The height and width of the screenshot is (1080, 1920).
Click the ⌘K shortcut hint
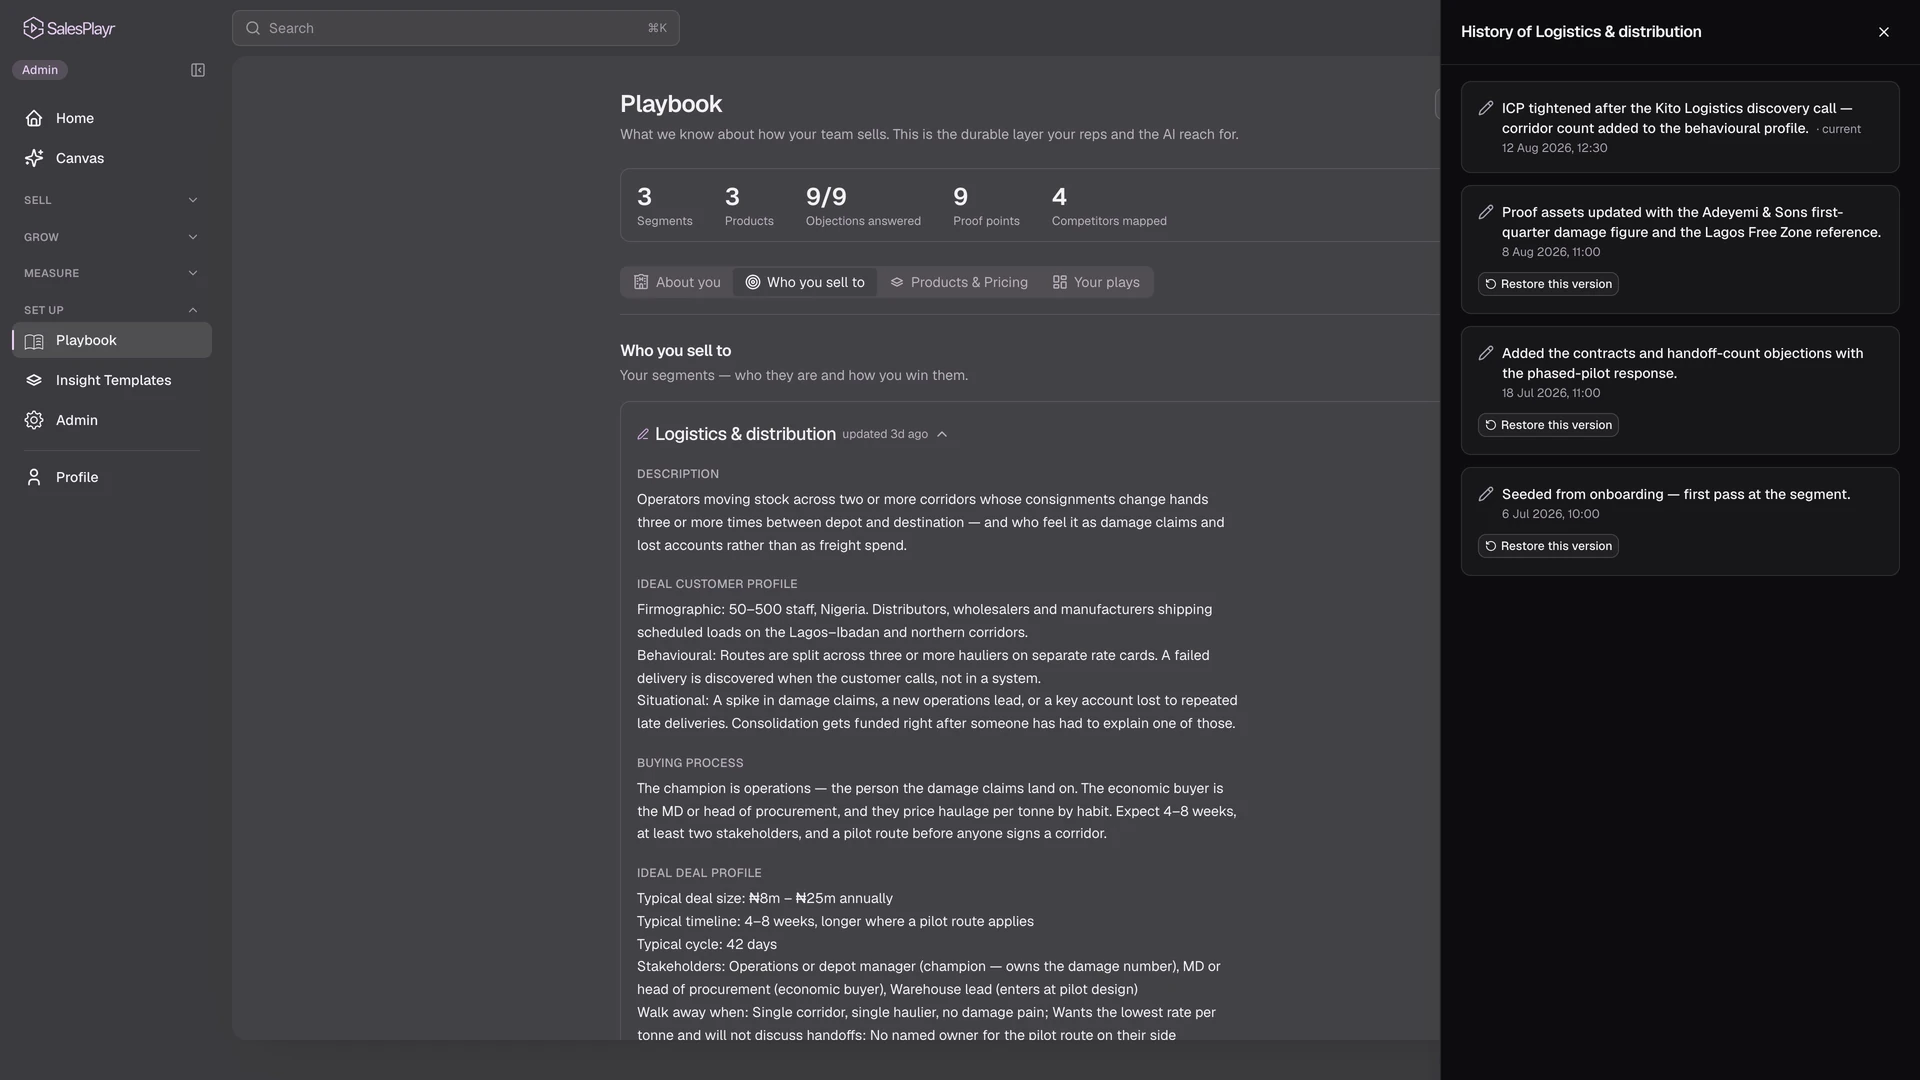point(657,28)
